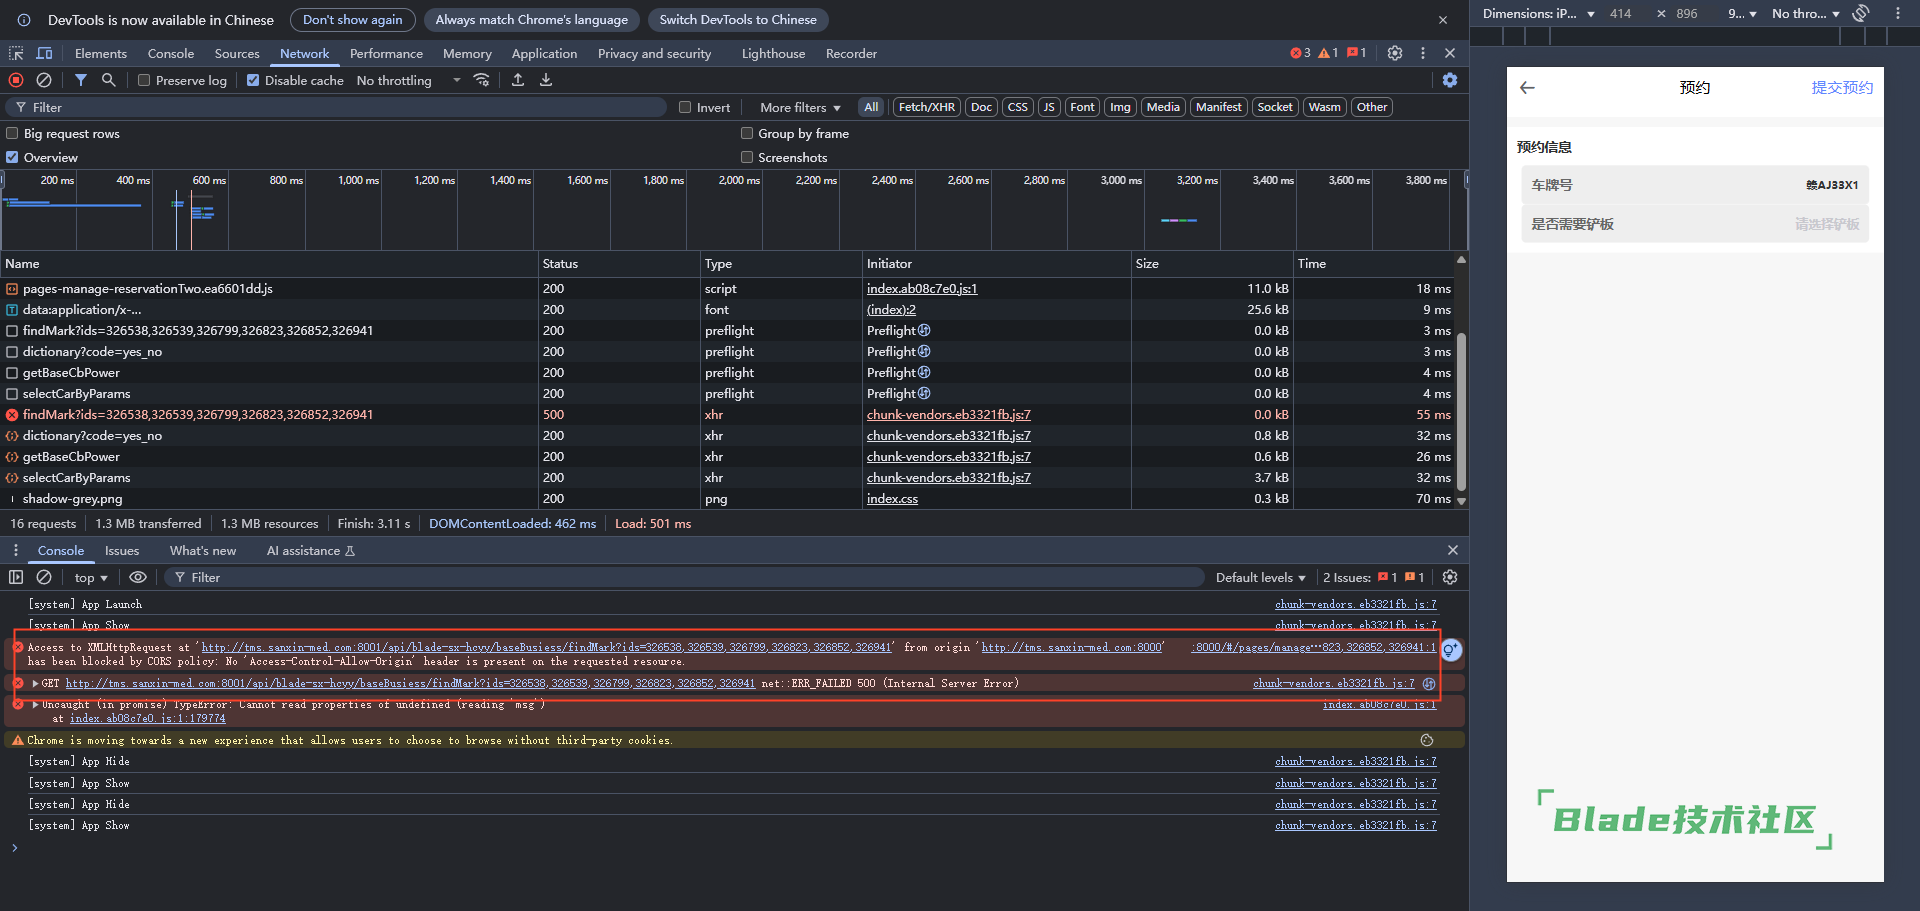Open device zoom percentage dropdown
This screenshot has width=1920, height=911.
pyautogui.click(x=1742, y=13)
